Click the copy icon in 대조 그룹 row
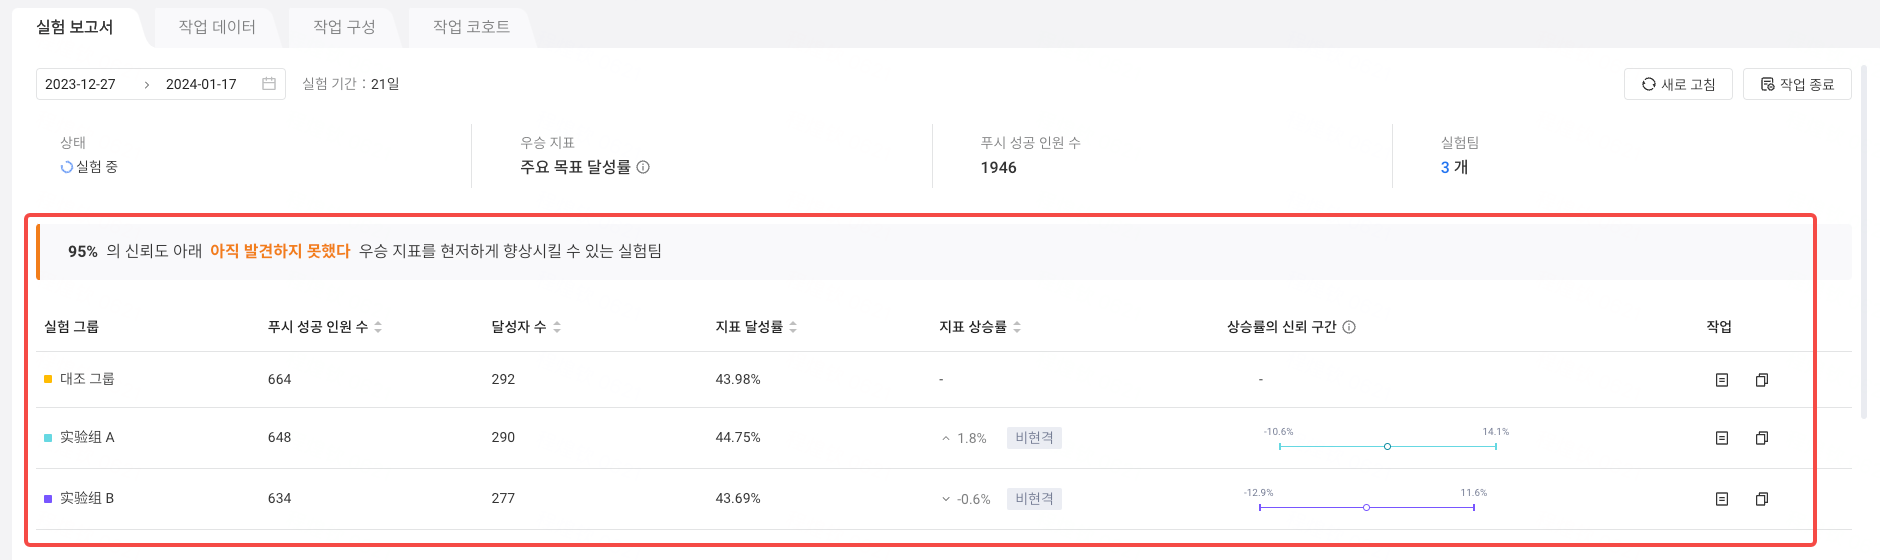 pos(1762,380)
